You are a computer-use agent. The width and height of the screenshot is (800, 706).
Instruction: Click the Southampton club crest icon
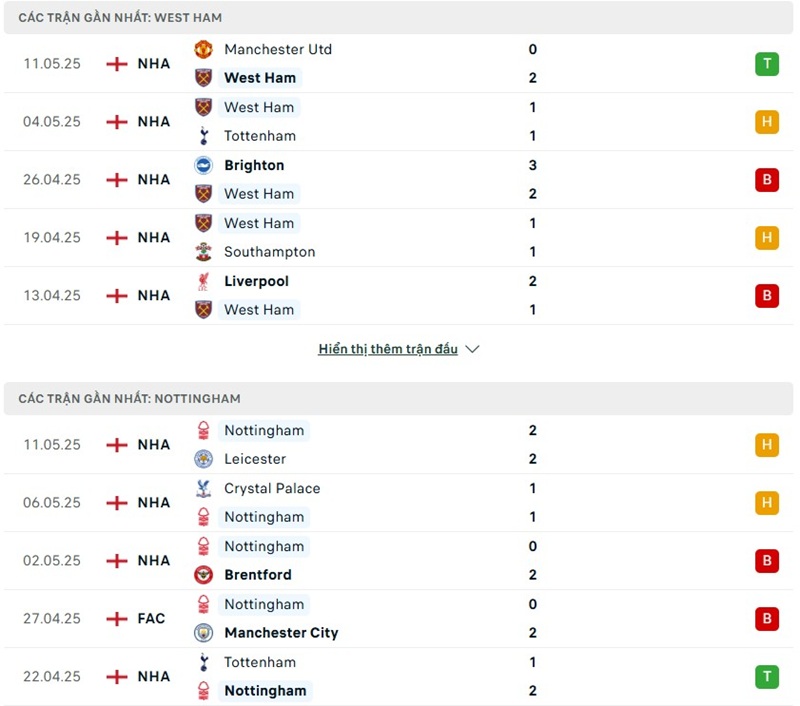pos(204,252)
